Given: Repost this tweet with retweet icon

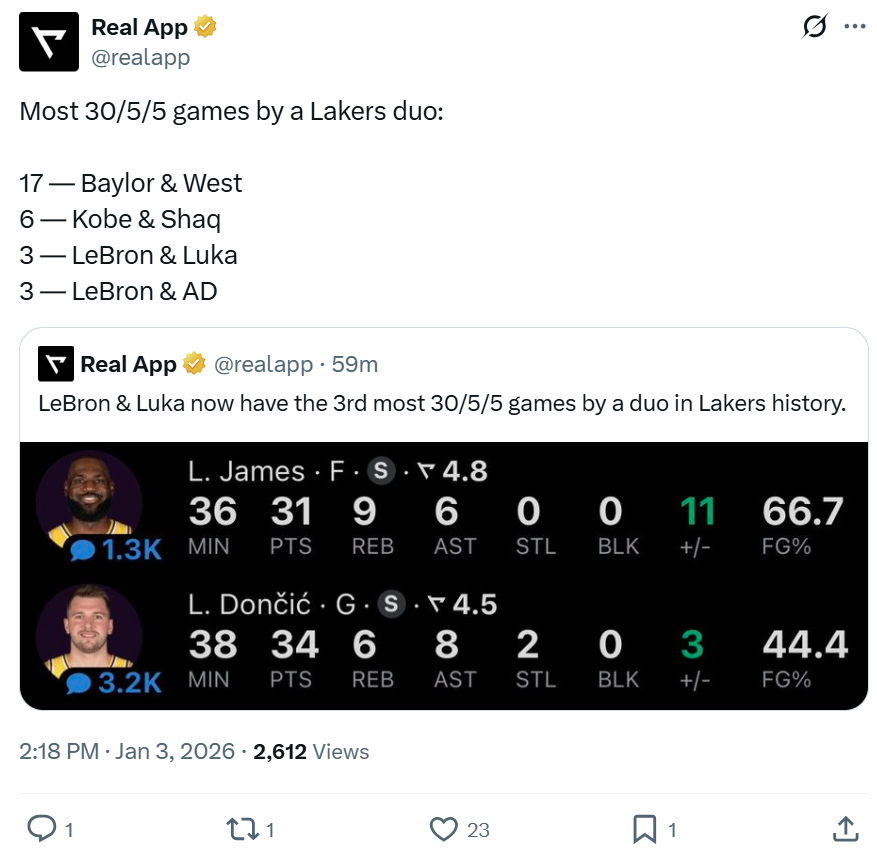Looking at the screenshot, I should 243,828.
